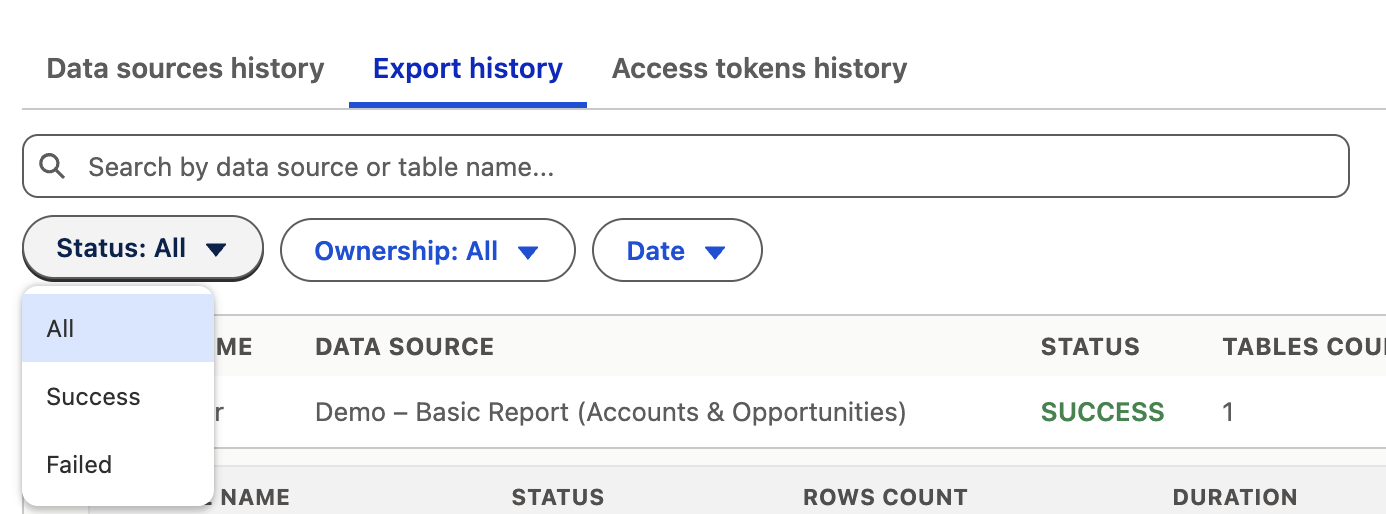
Task: Expand the Ownership: All filter
Action: coord(427,251)
